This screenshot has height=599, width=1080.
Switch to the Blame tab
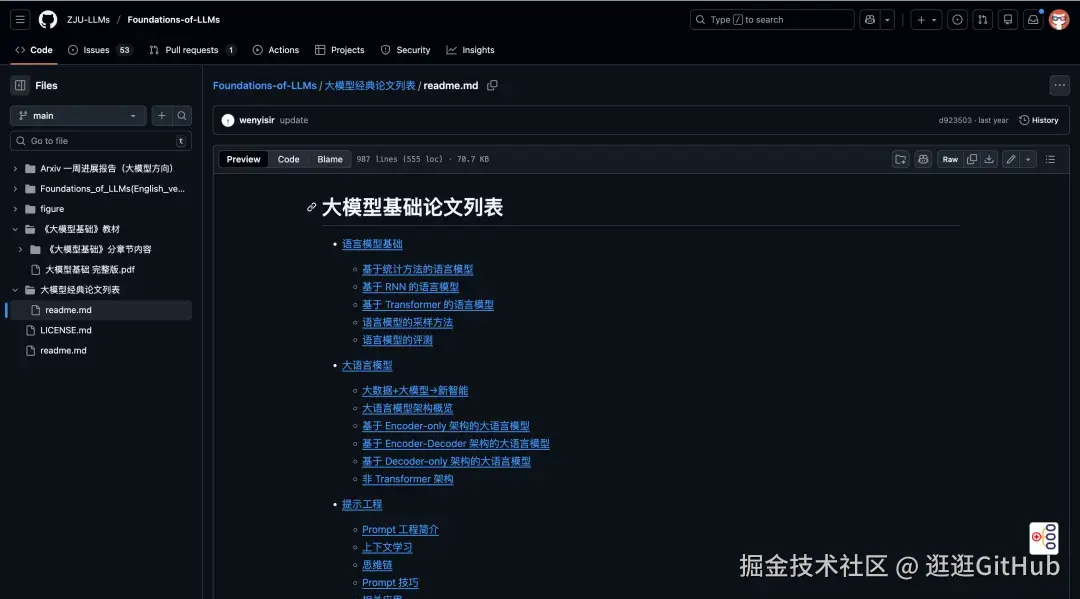click(x=331, y=158)
